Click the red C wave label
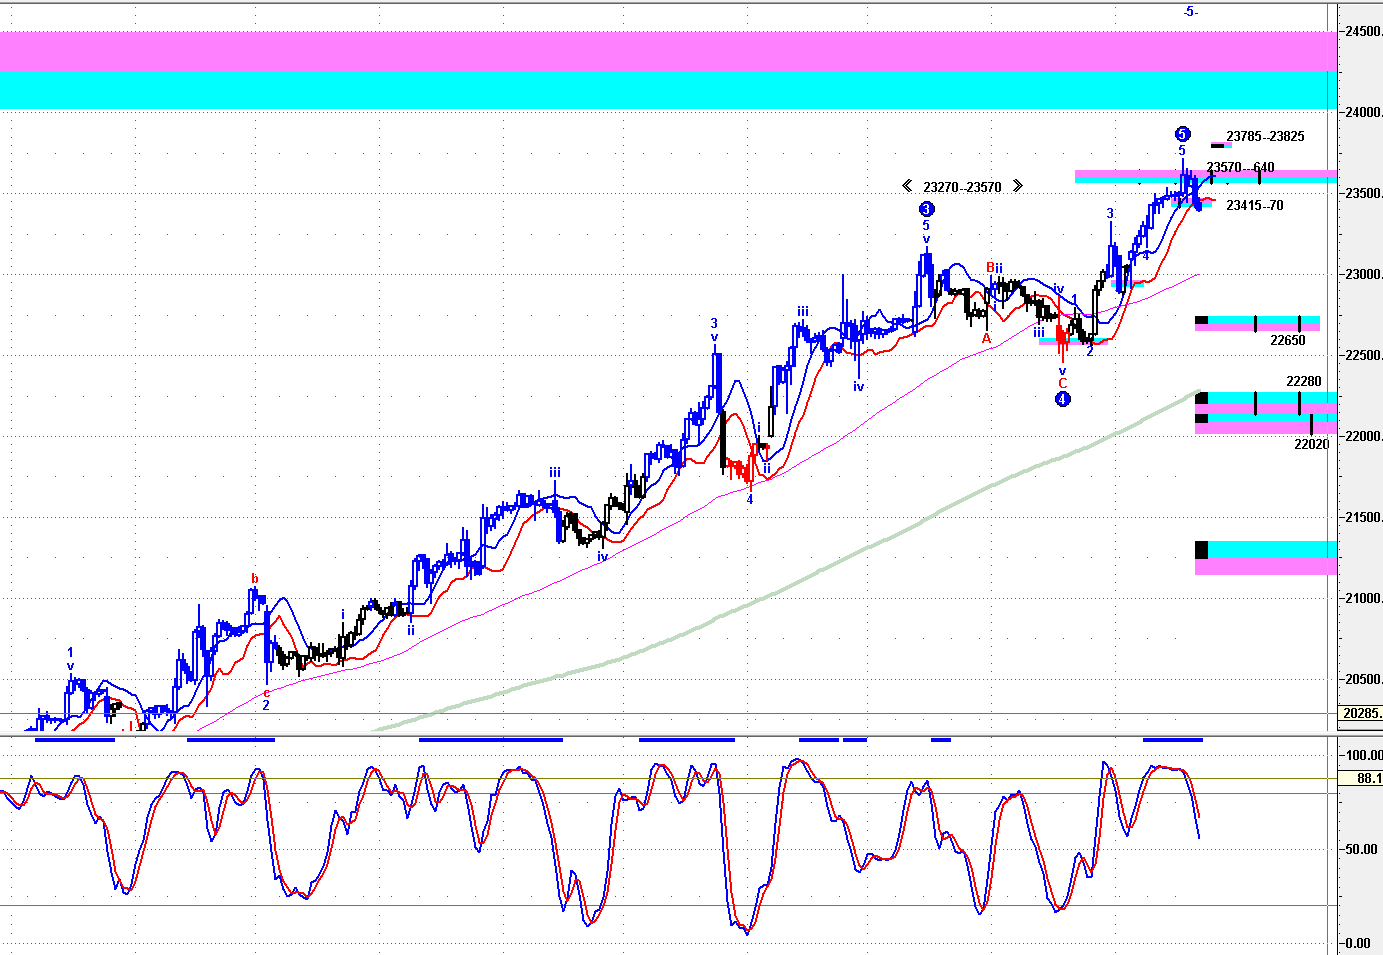 [x=1062, y=383]
